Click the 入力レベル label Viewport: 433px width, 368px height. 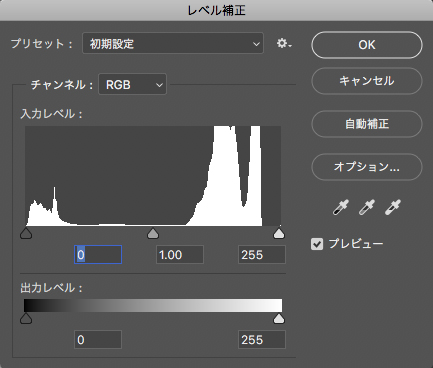pyautogui.click(x=51, y=114)
